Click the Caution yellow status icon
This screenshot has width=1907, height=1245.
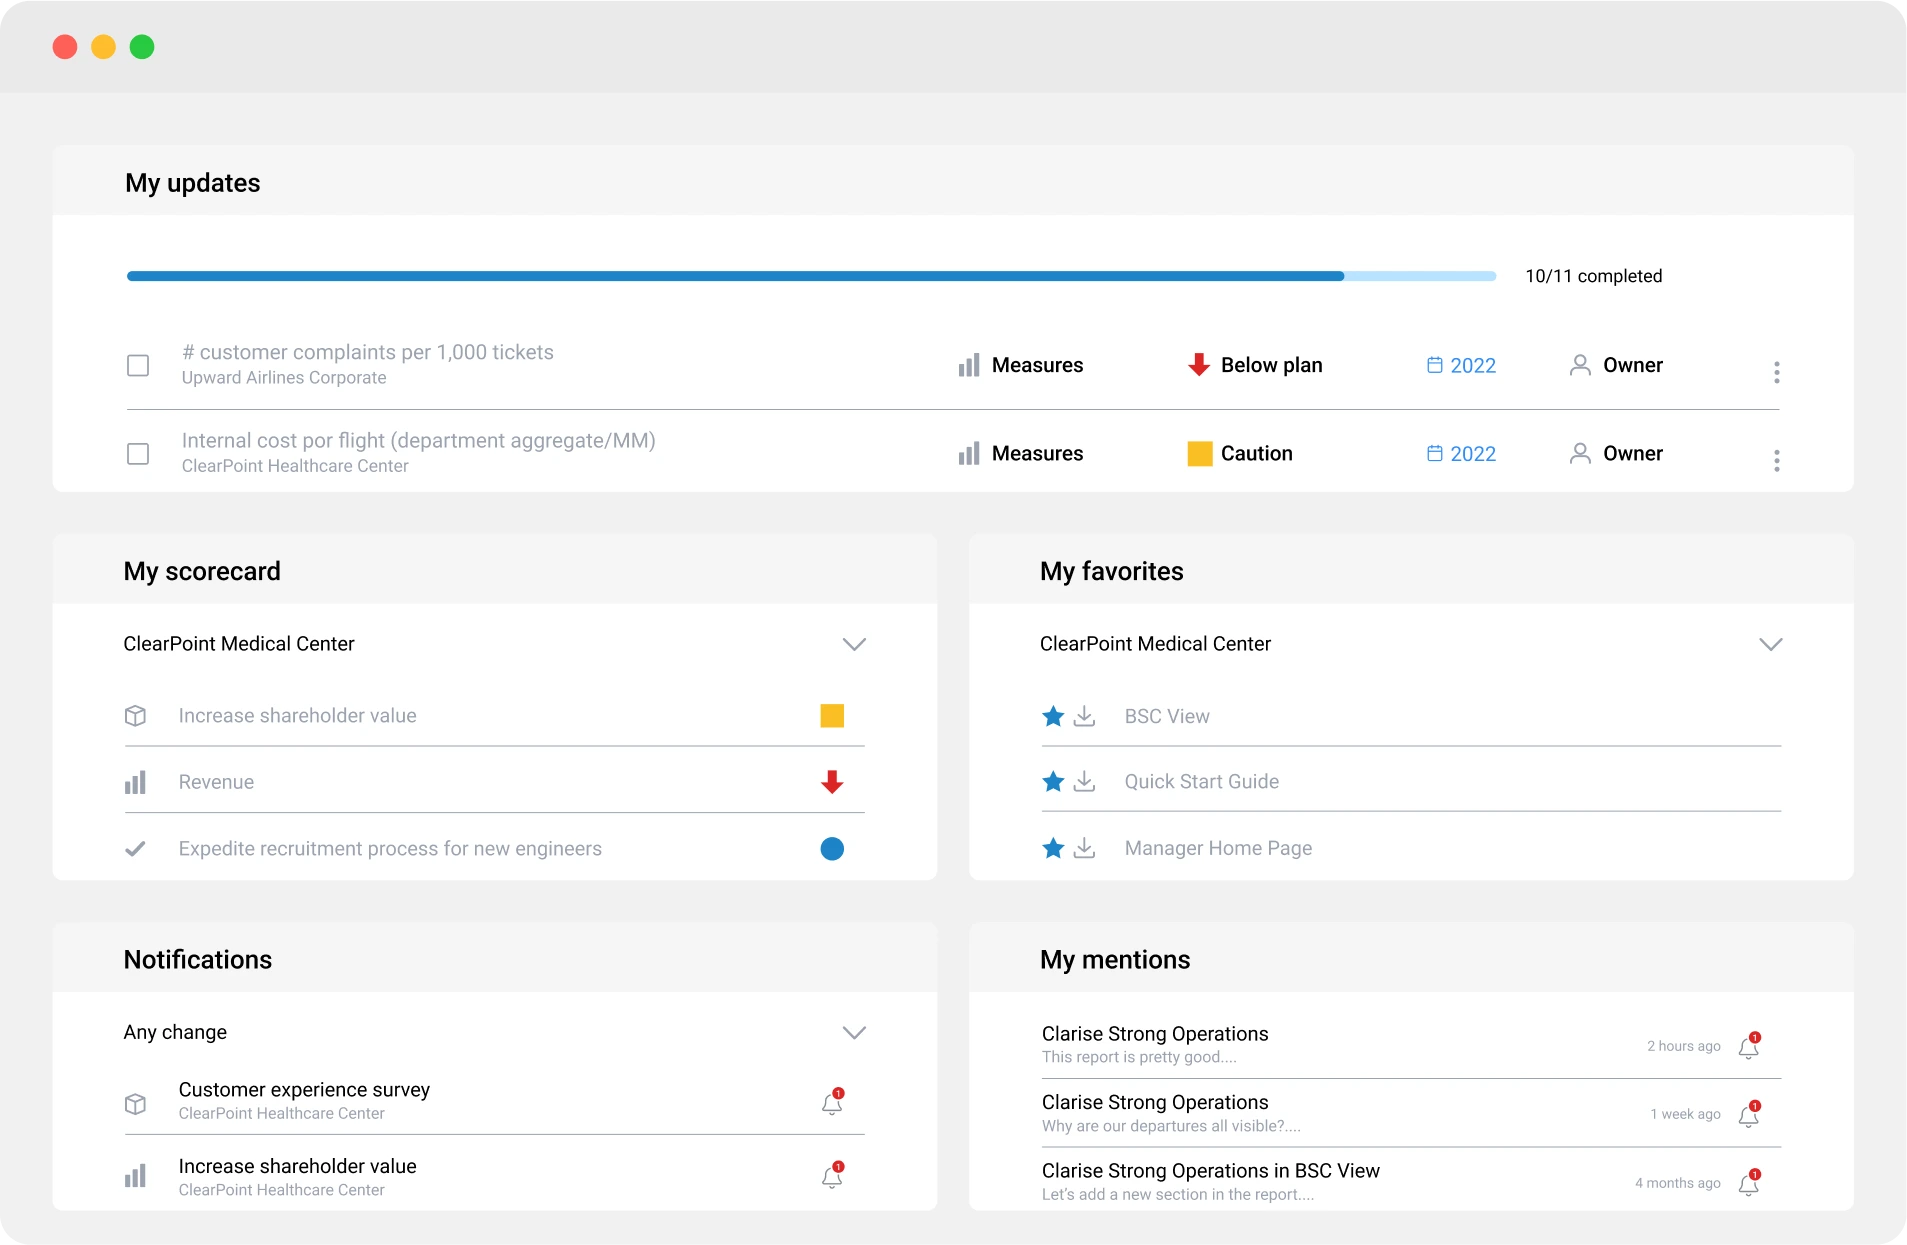pyautogui.click(x=1199, y=453)
